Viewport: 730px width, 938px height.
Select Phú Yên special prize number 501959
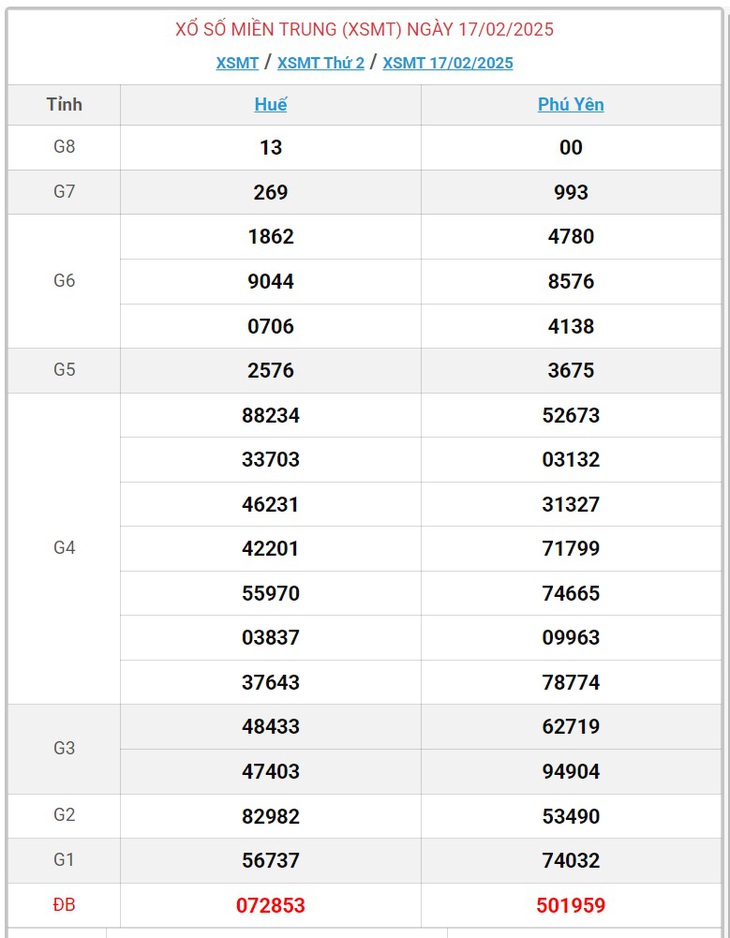(571, 905)
